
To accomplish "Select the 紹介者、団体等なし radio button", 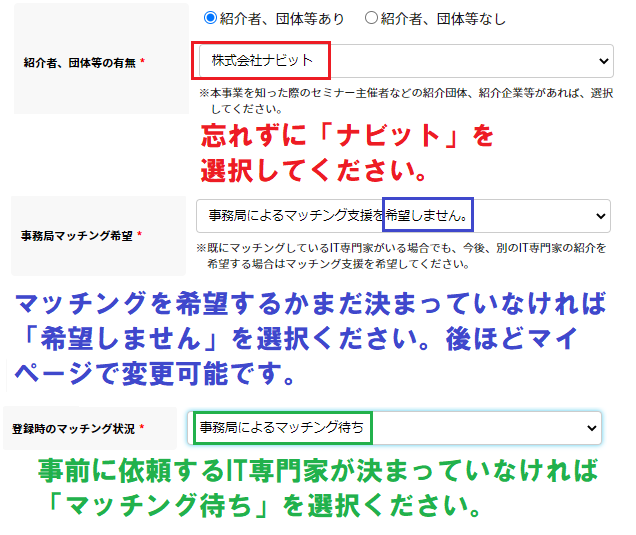I will point(372,18).
